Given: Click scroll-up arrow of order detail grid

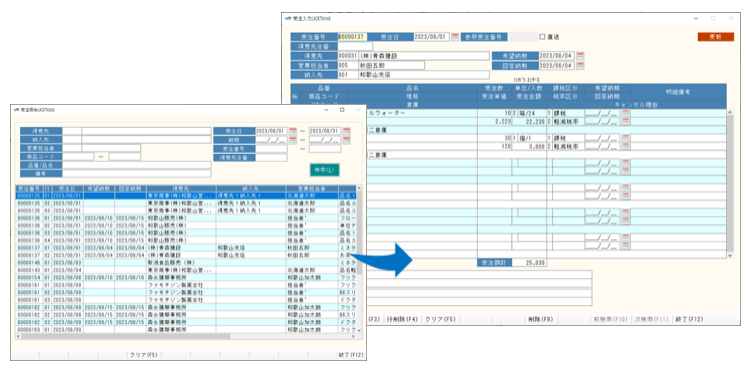Looking at the screenshot, I should pos(730,112).
